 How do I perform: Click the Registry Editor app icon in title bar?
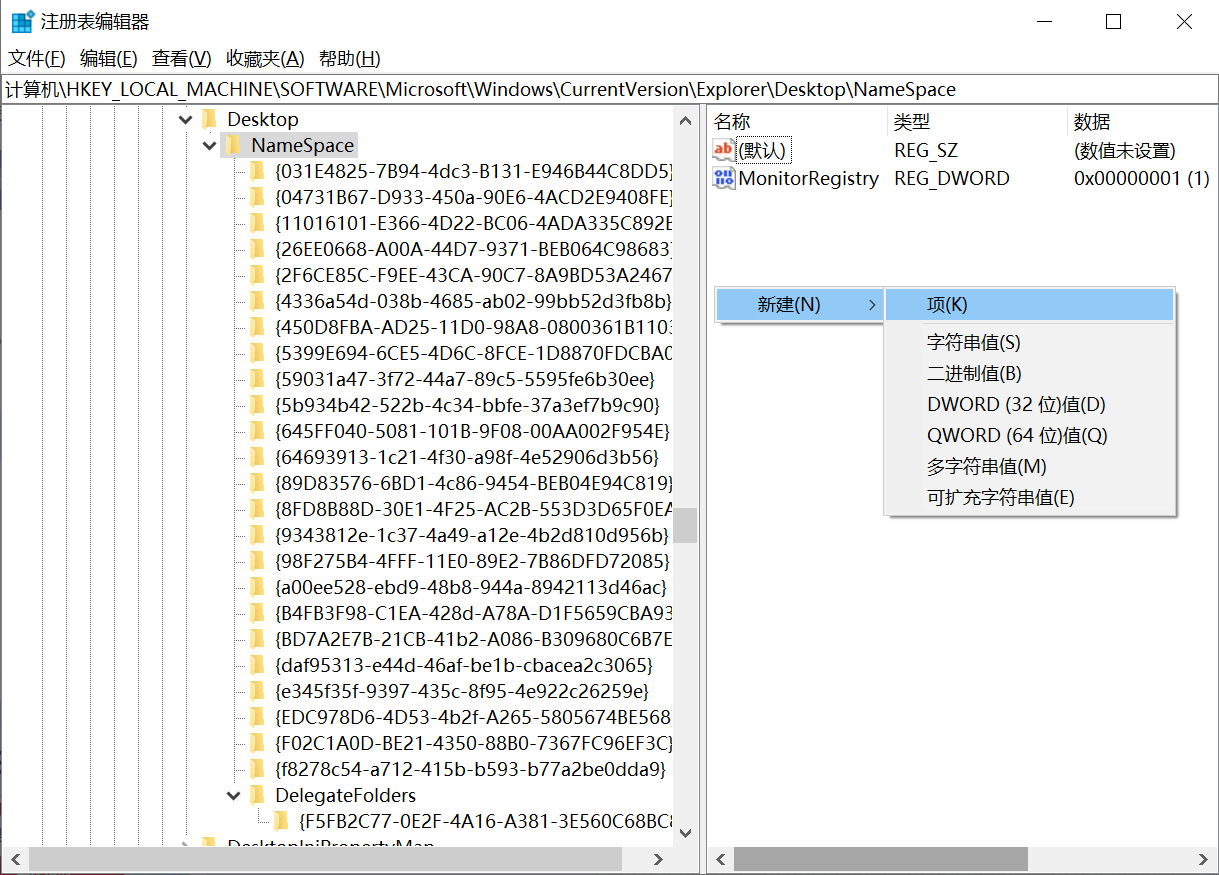coord(22,22)
